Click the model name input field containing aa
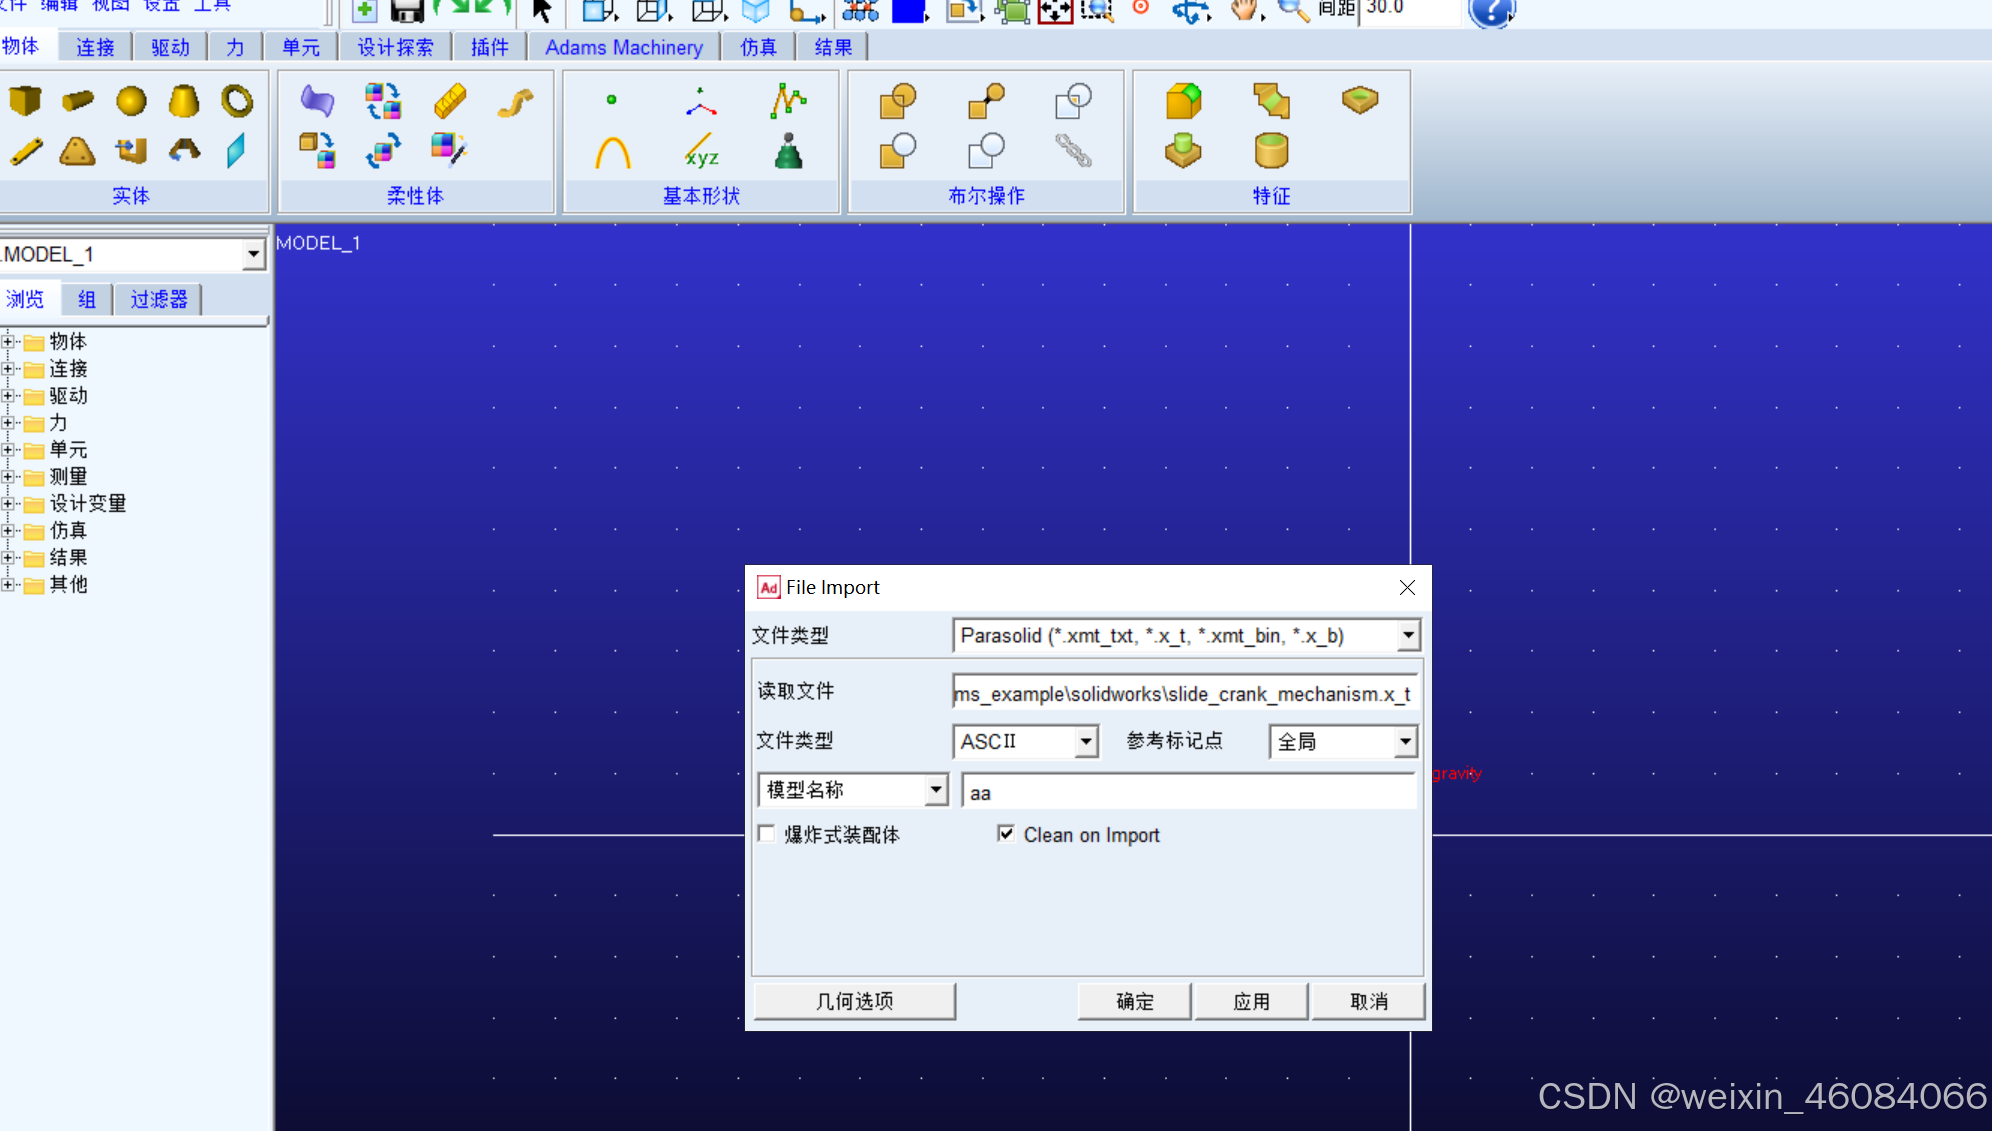 (x=1188, y=792)
